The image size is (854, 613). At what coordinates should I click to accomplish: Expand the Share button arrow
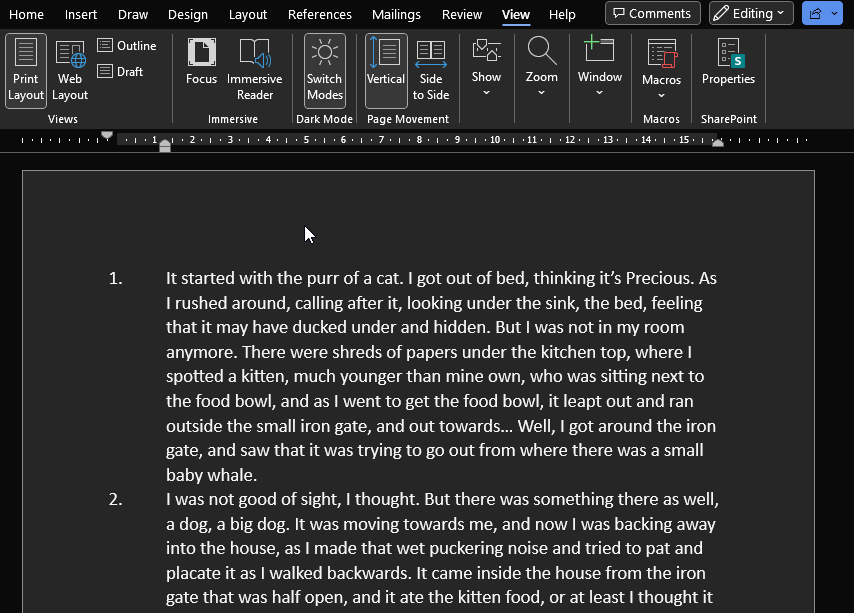pos(835,13)
